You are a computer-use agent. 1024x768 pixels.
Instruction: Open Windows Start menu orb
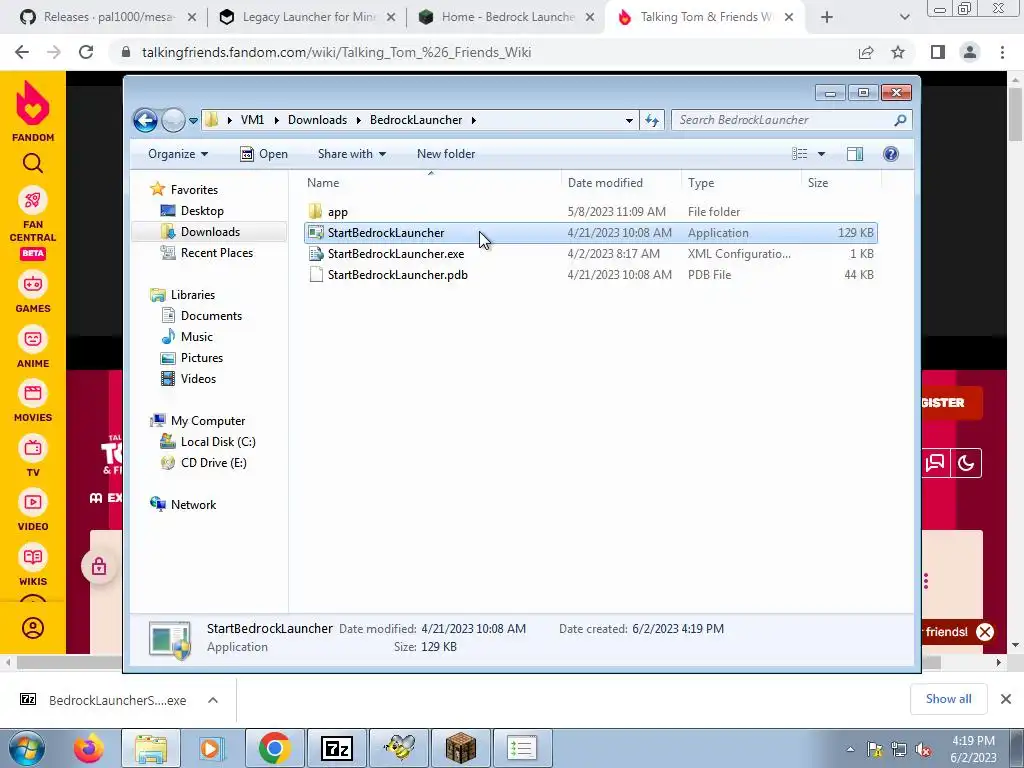point(27,748)
